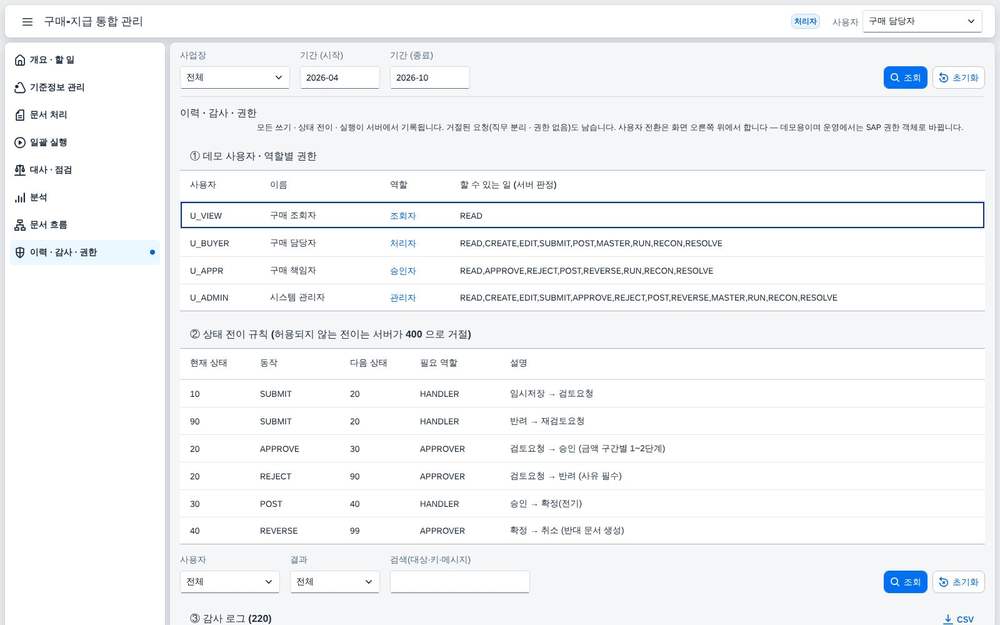The height and width of the screenshot is (625, 1000).
Task: Open the 사업장 dropdown
Action: (235, 77)
